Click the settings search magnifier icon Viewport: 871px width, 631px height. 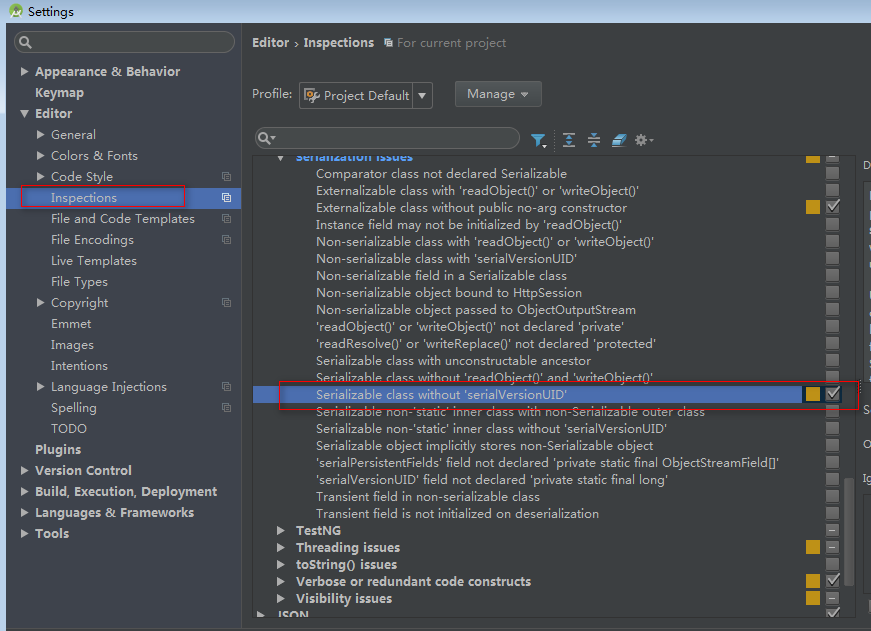[25, 42]
